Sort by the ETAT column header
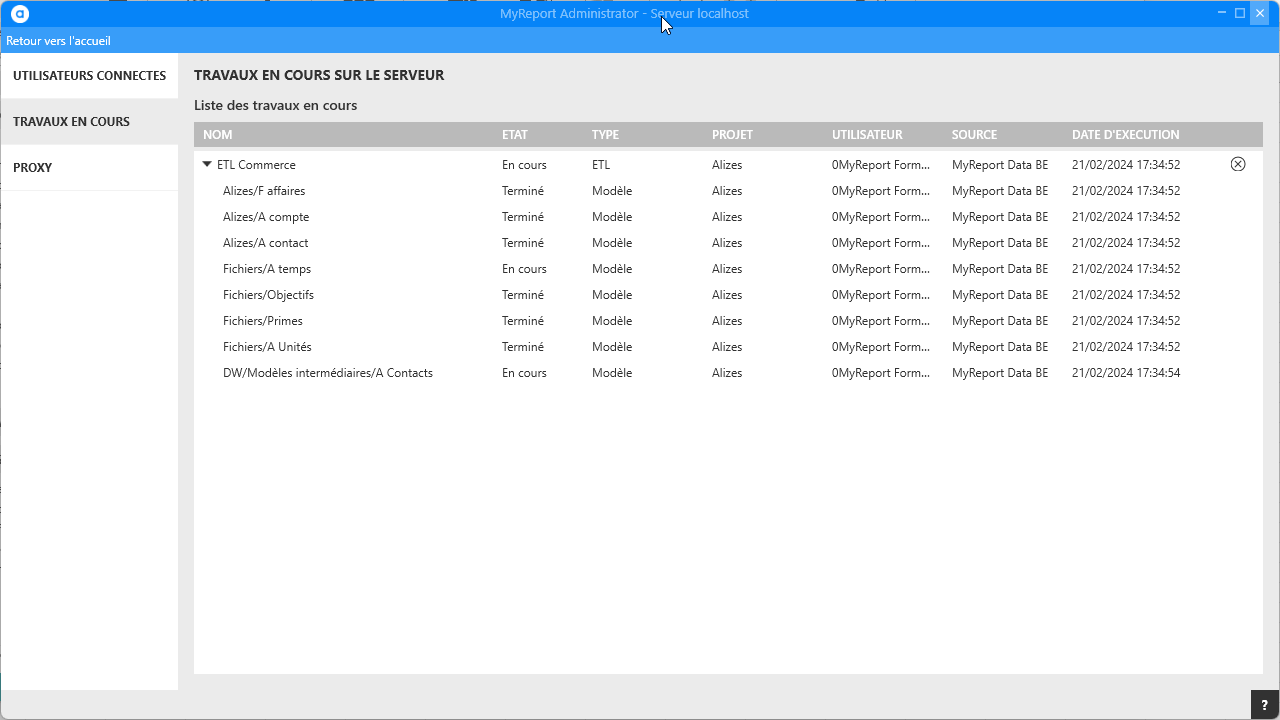The width and height of the screenshot is (1280, 720). coord(514,135)
